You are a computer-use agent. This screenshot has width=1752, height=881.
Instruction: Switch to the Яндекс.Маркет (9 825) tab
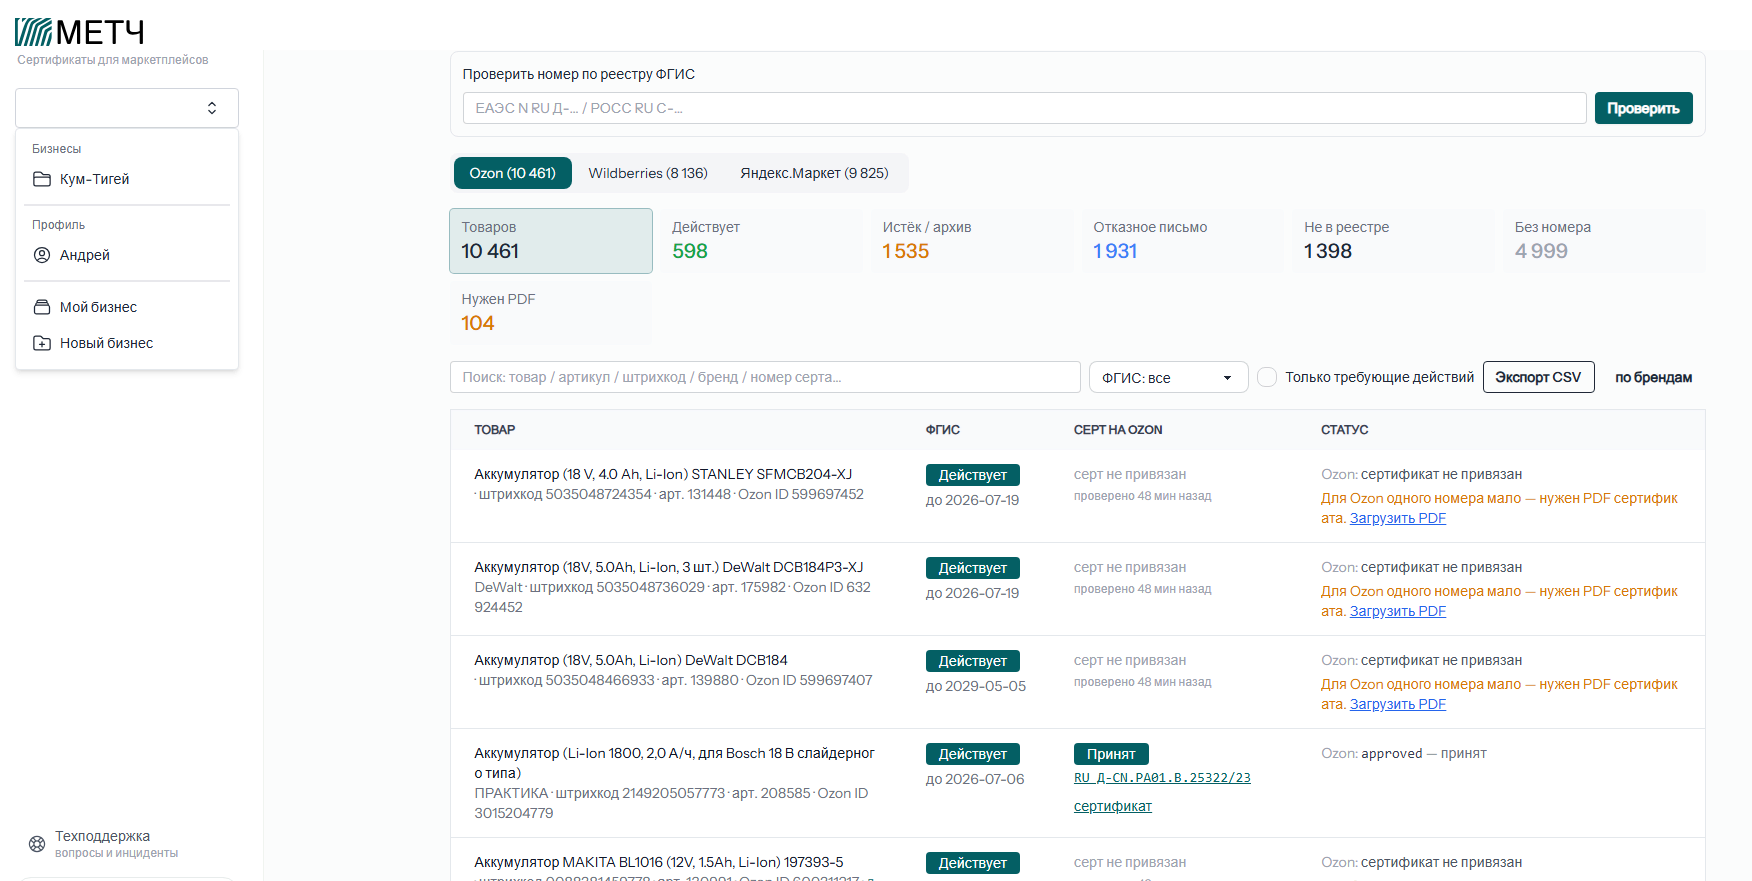point(814,173)
